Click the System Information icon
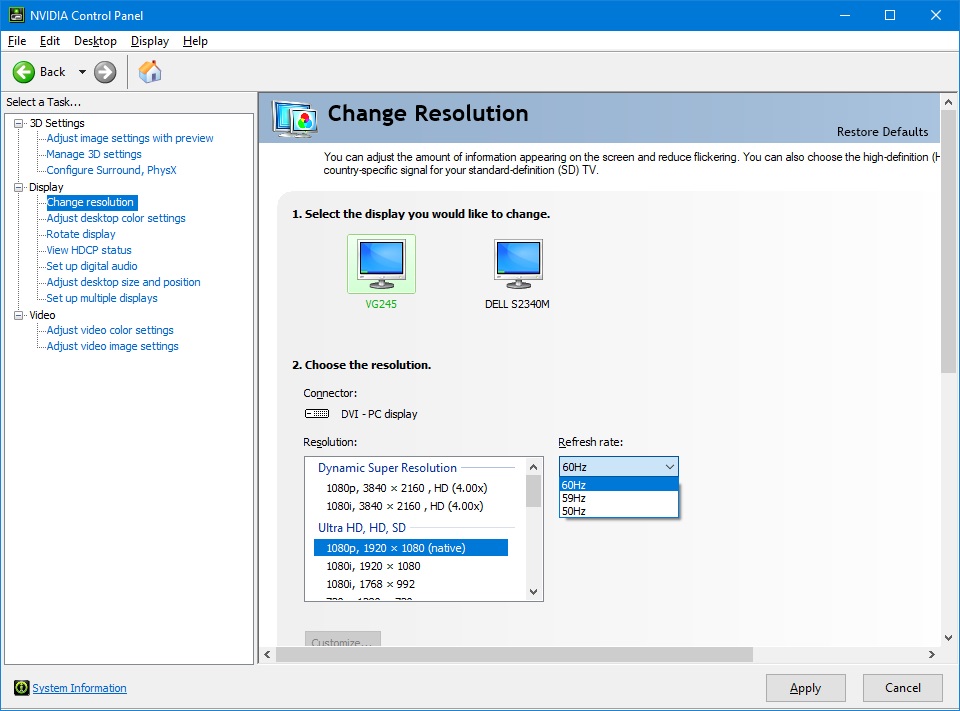This screenshot has height=711, width=960. [21, 688]
